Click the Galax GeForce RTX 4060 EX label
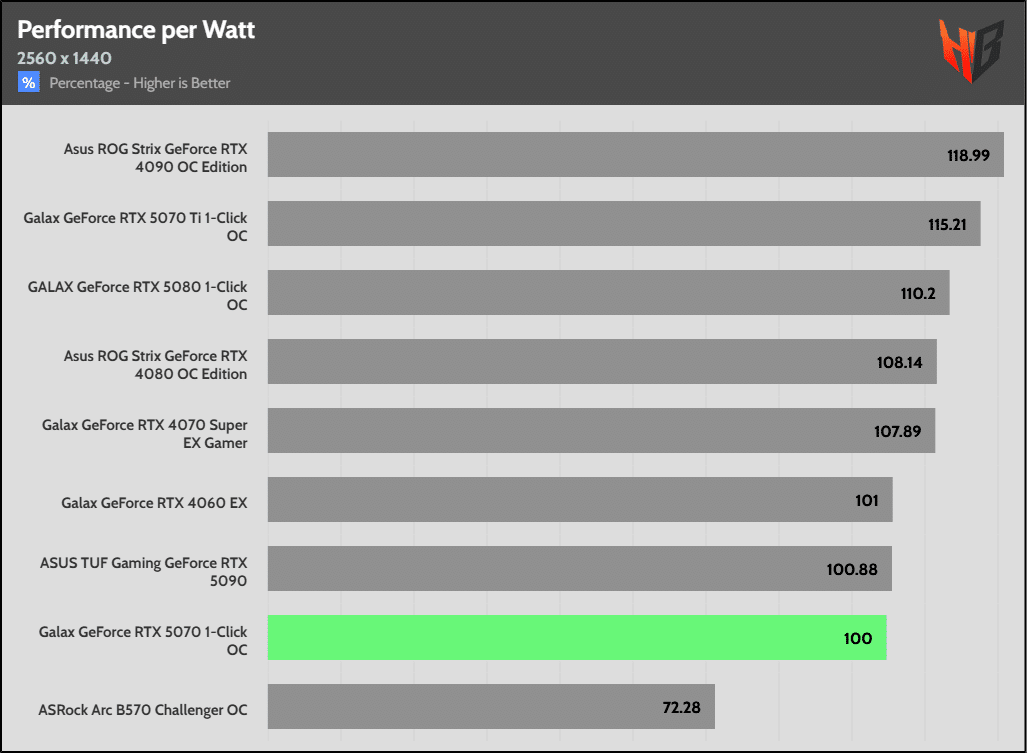Image resolution: width=1027 pixels, height=753 pixels. pos(154,503)
